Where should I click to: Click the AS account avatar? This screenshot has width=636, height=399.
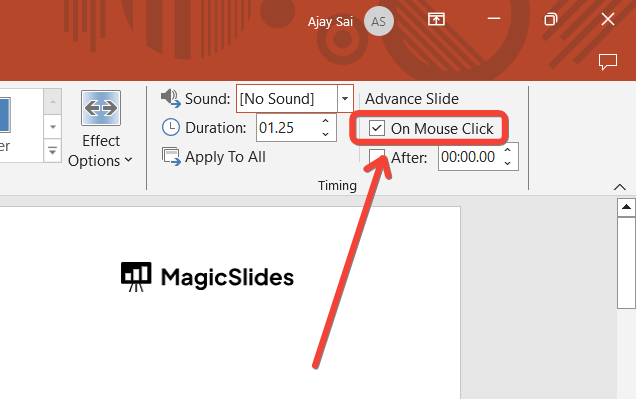[378, 21]
